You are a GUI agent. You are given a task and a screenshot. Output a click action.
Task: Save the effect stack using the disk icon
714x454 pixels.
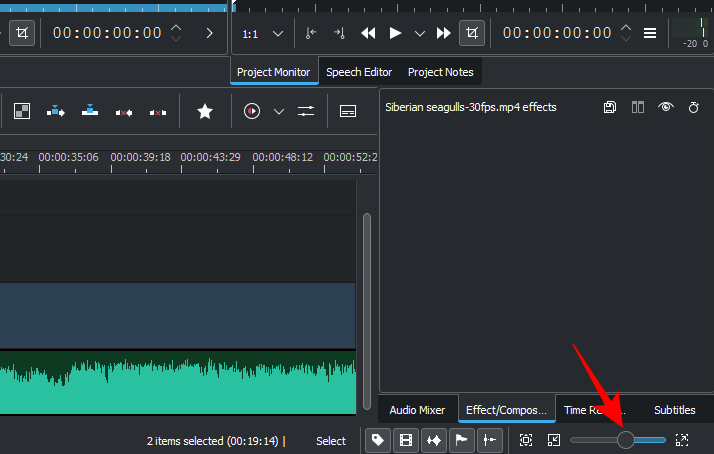pyautogui.click(x=610, y=107)
